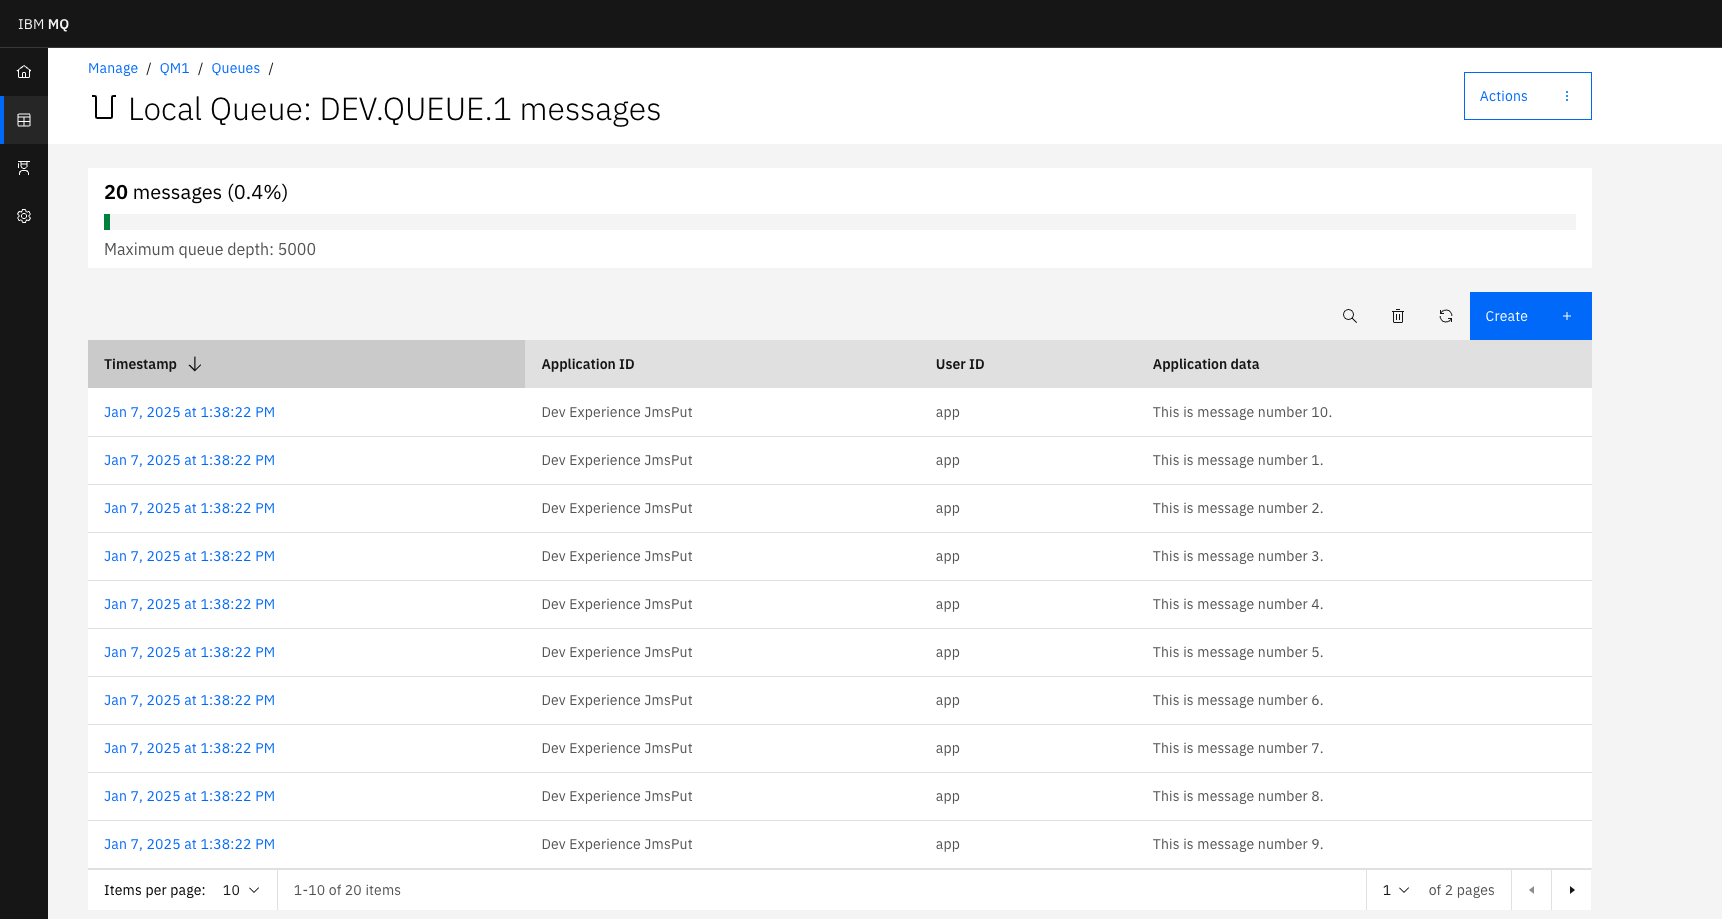Create a new message on the queue
The height and width of the screenshot is (919, 1722).
click(1506, 315)
